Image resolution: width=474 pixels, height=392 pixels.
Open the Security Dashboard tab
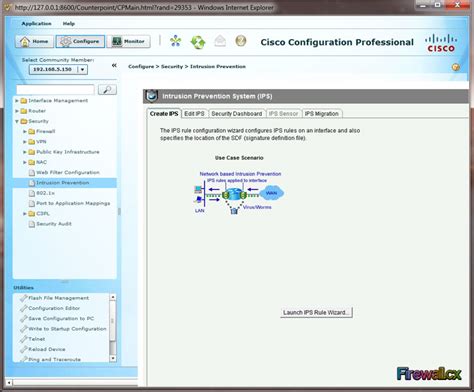[237, 114]
